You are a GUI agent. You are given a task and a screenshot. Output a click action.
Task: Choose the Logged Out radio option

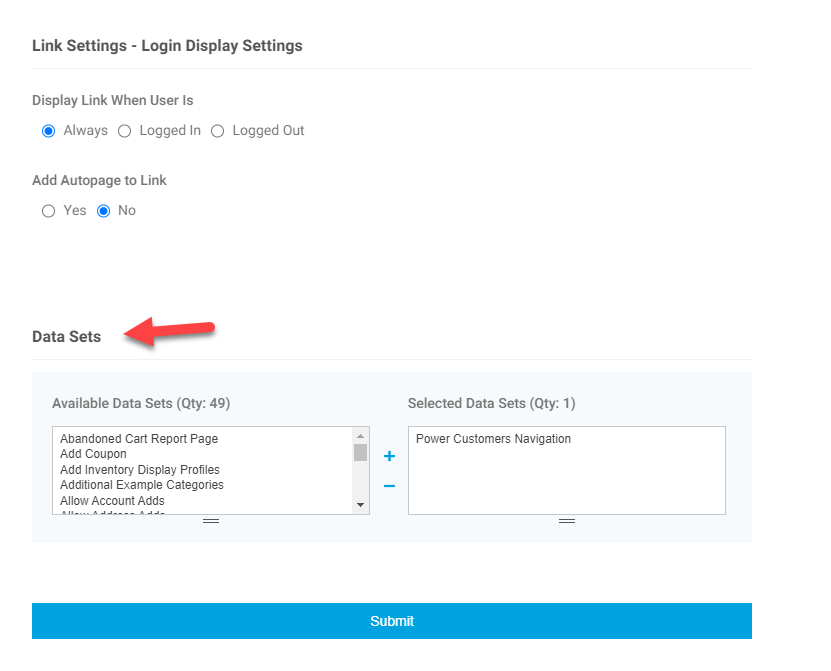coord(217,131)
